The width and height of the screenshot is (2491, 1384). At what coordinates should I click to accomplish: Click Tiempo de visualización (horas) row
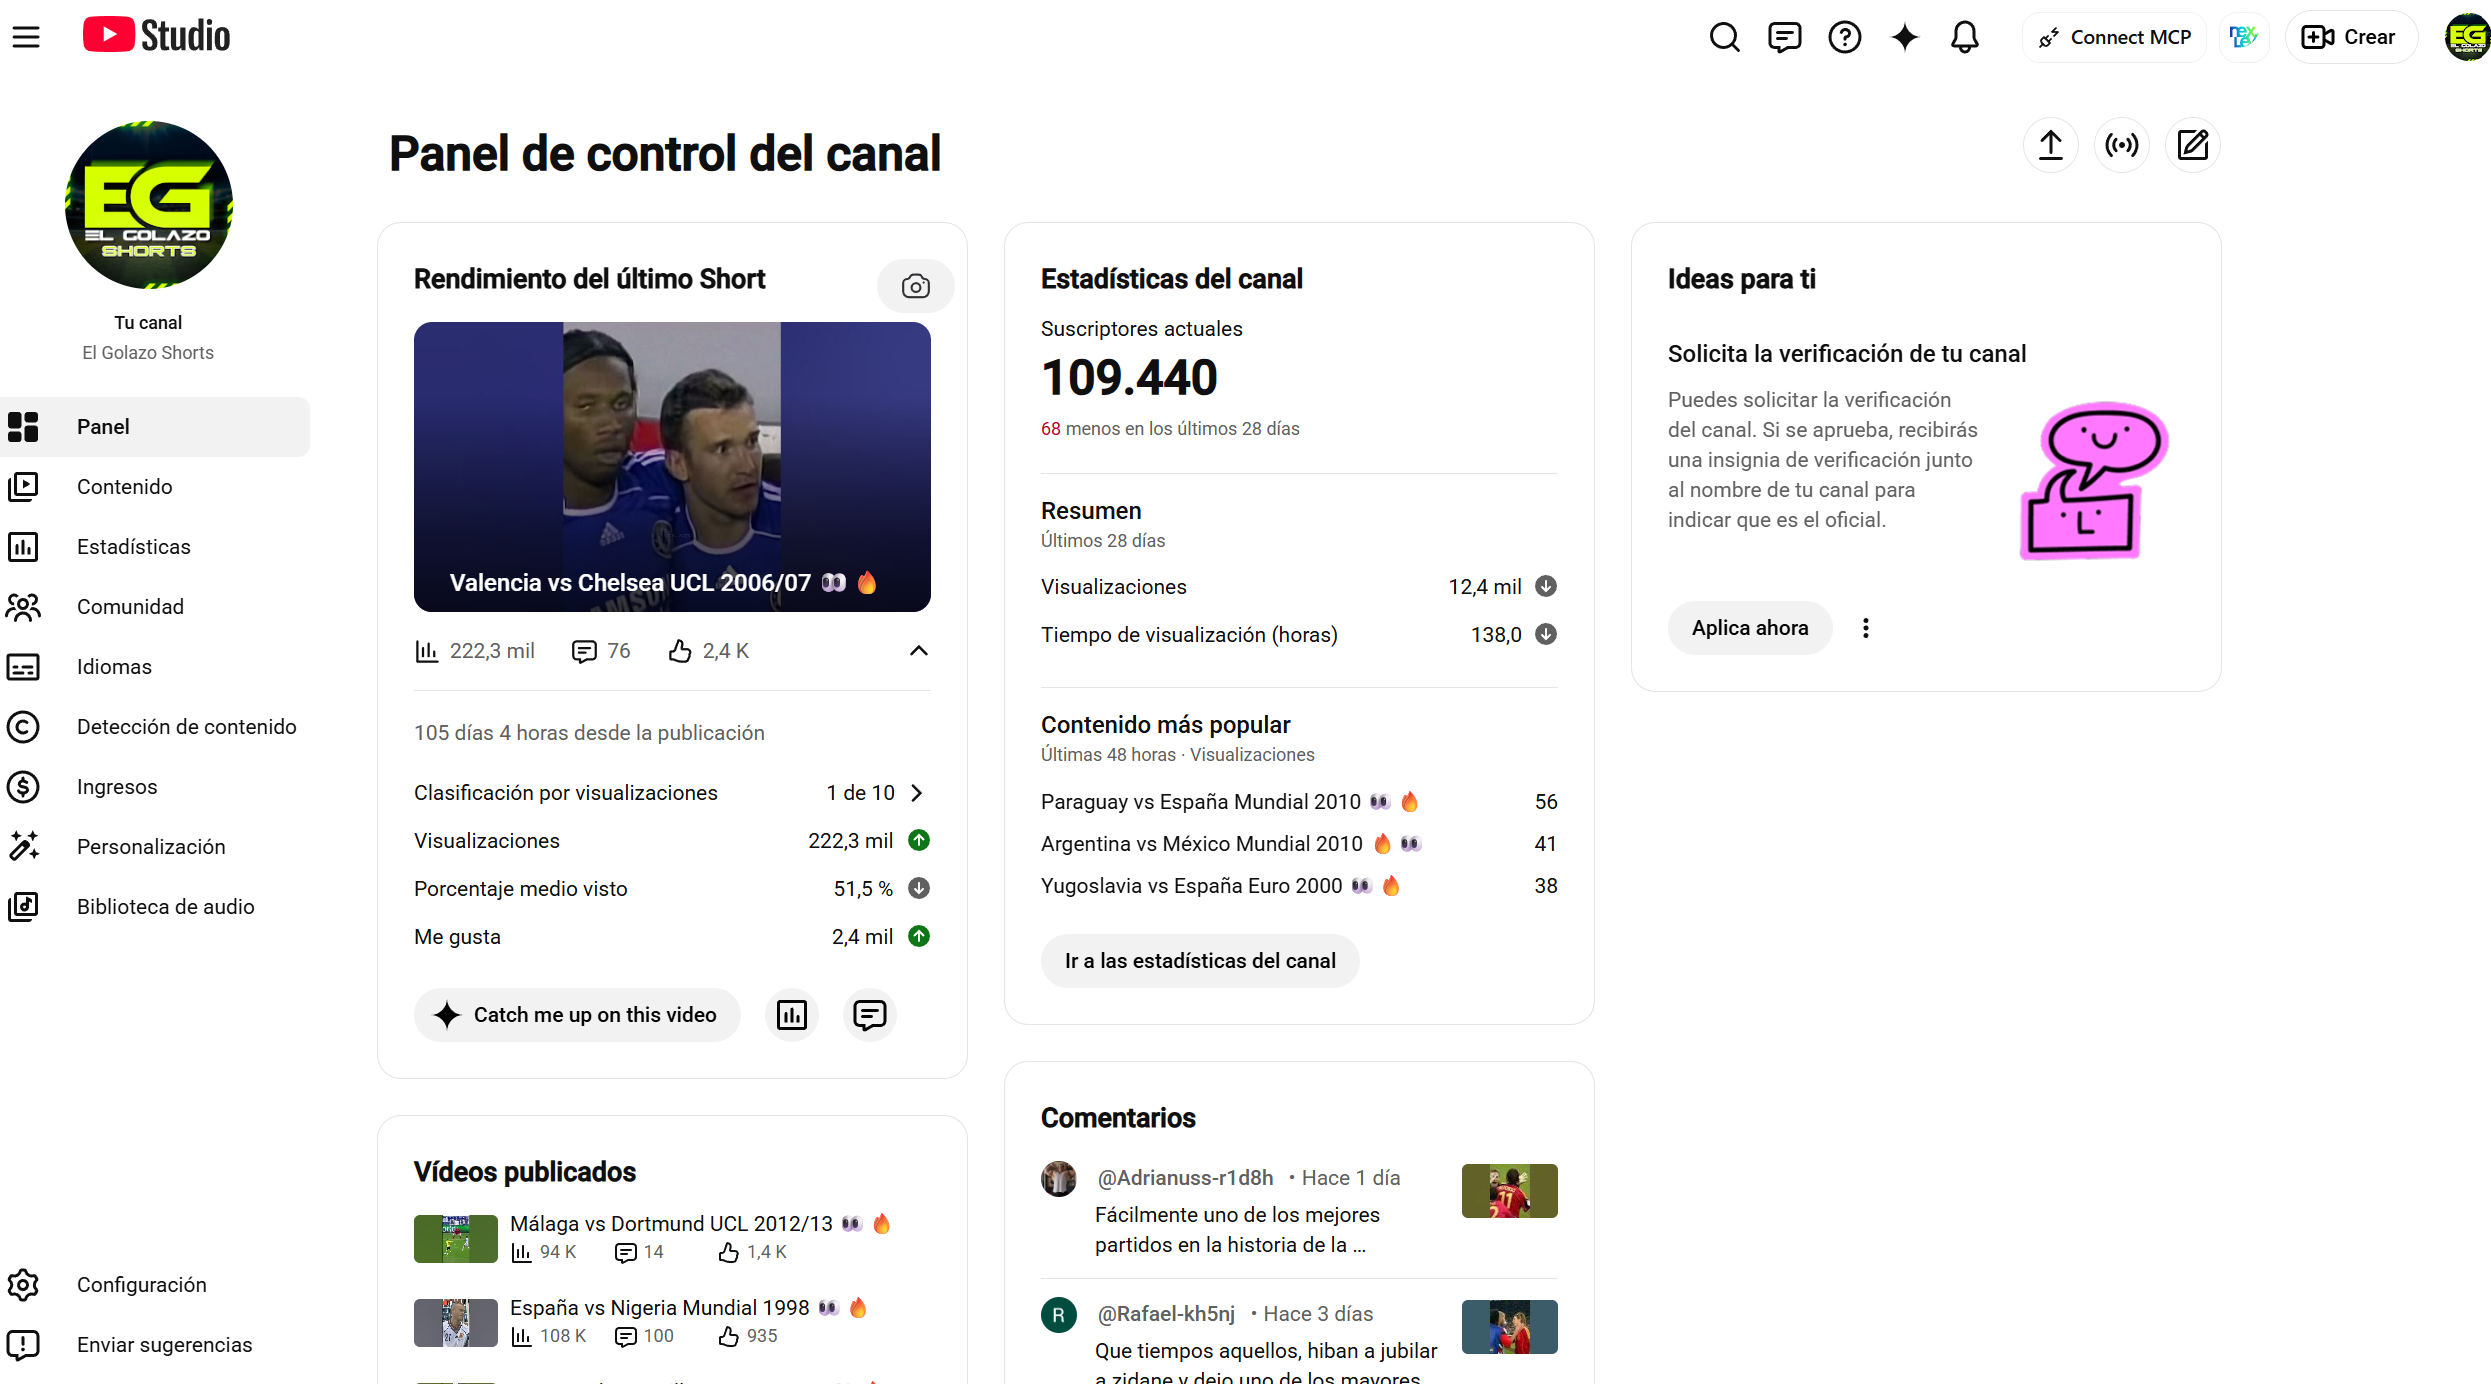click(x=1299, y=635)
